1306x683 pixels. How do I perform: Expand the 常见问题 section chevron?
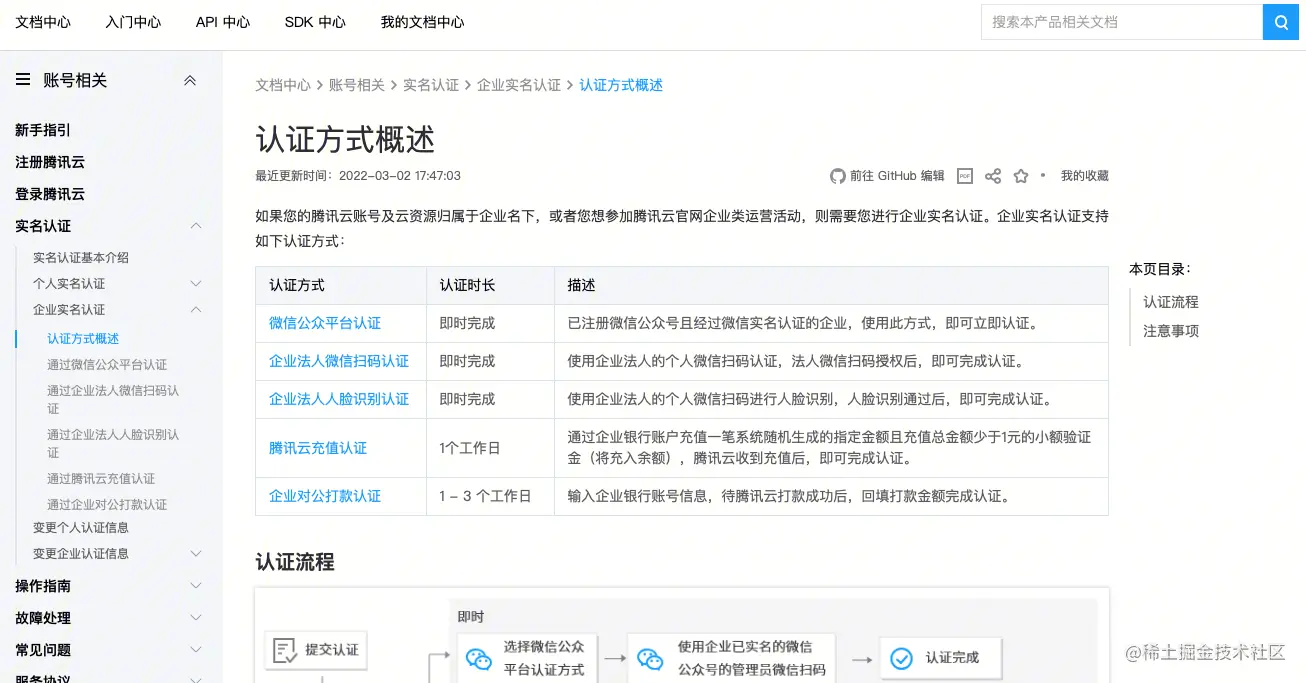[x=196, y=650]
